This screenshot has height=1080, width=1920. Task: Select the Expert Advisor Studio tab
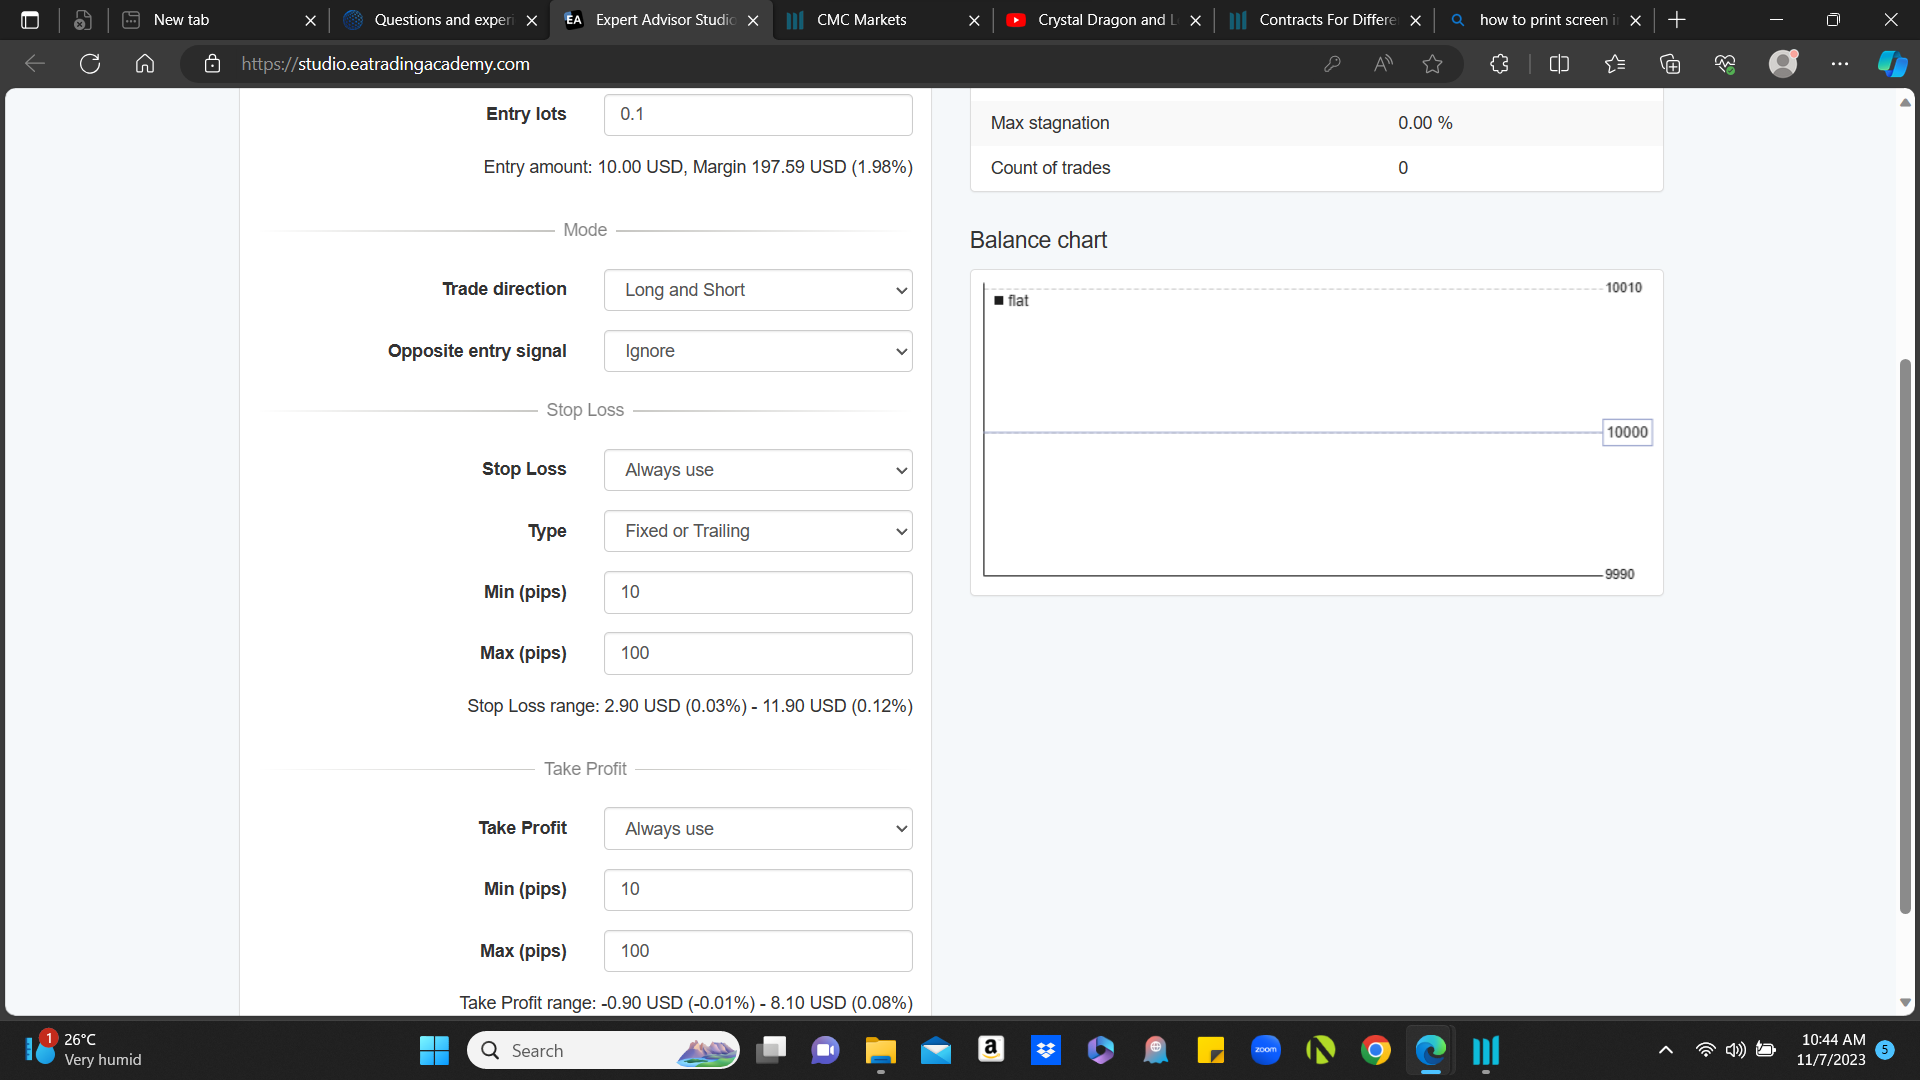661,20
